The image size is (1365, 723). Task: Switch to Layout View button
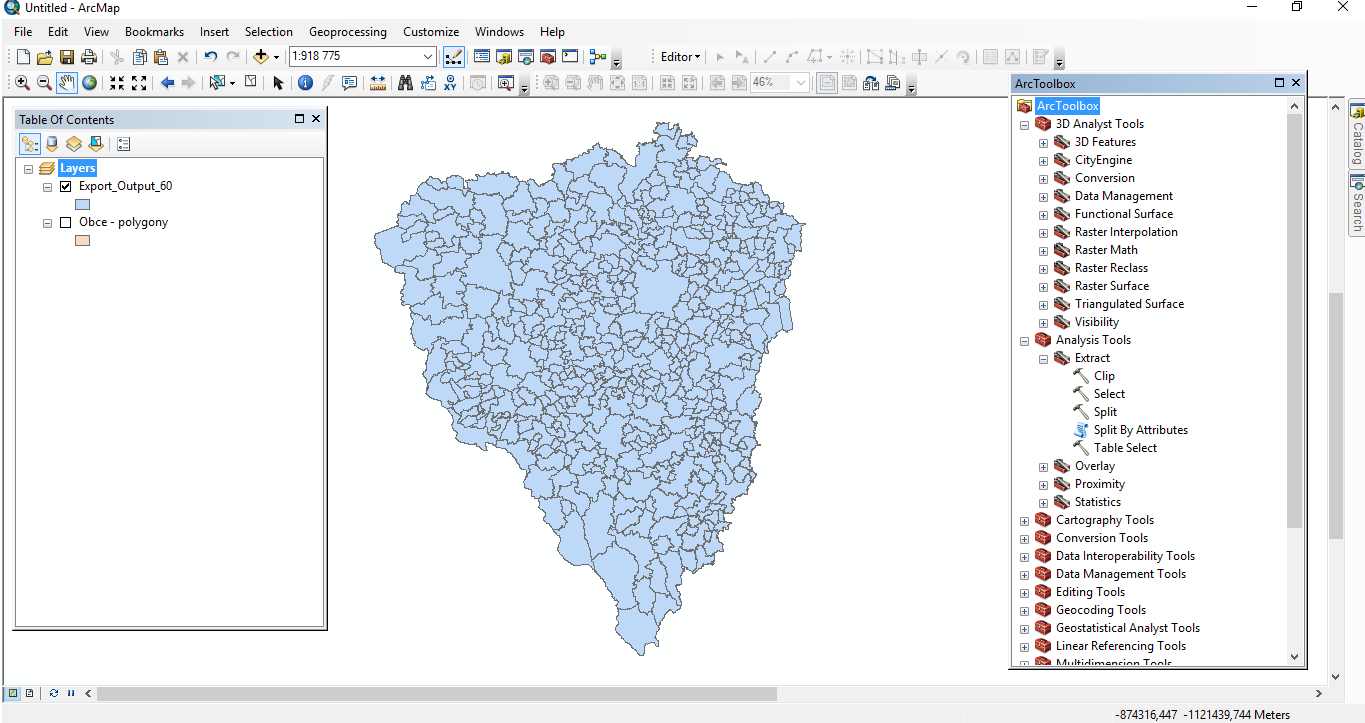[x=29, y=693]
